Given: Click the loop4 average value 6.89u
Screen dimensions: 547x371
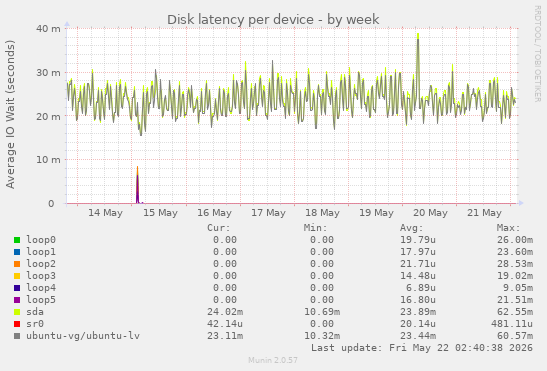Looking at the screenshot, I should pyautogui.click(x=421, y=288).
